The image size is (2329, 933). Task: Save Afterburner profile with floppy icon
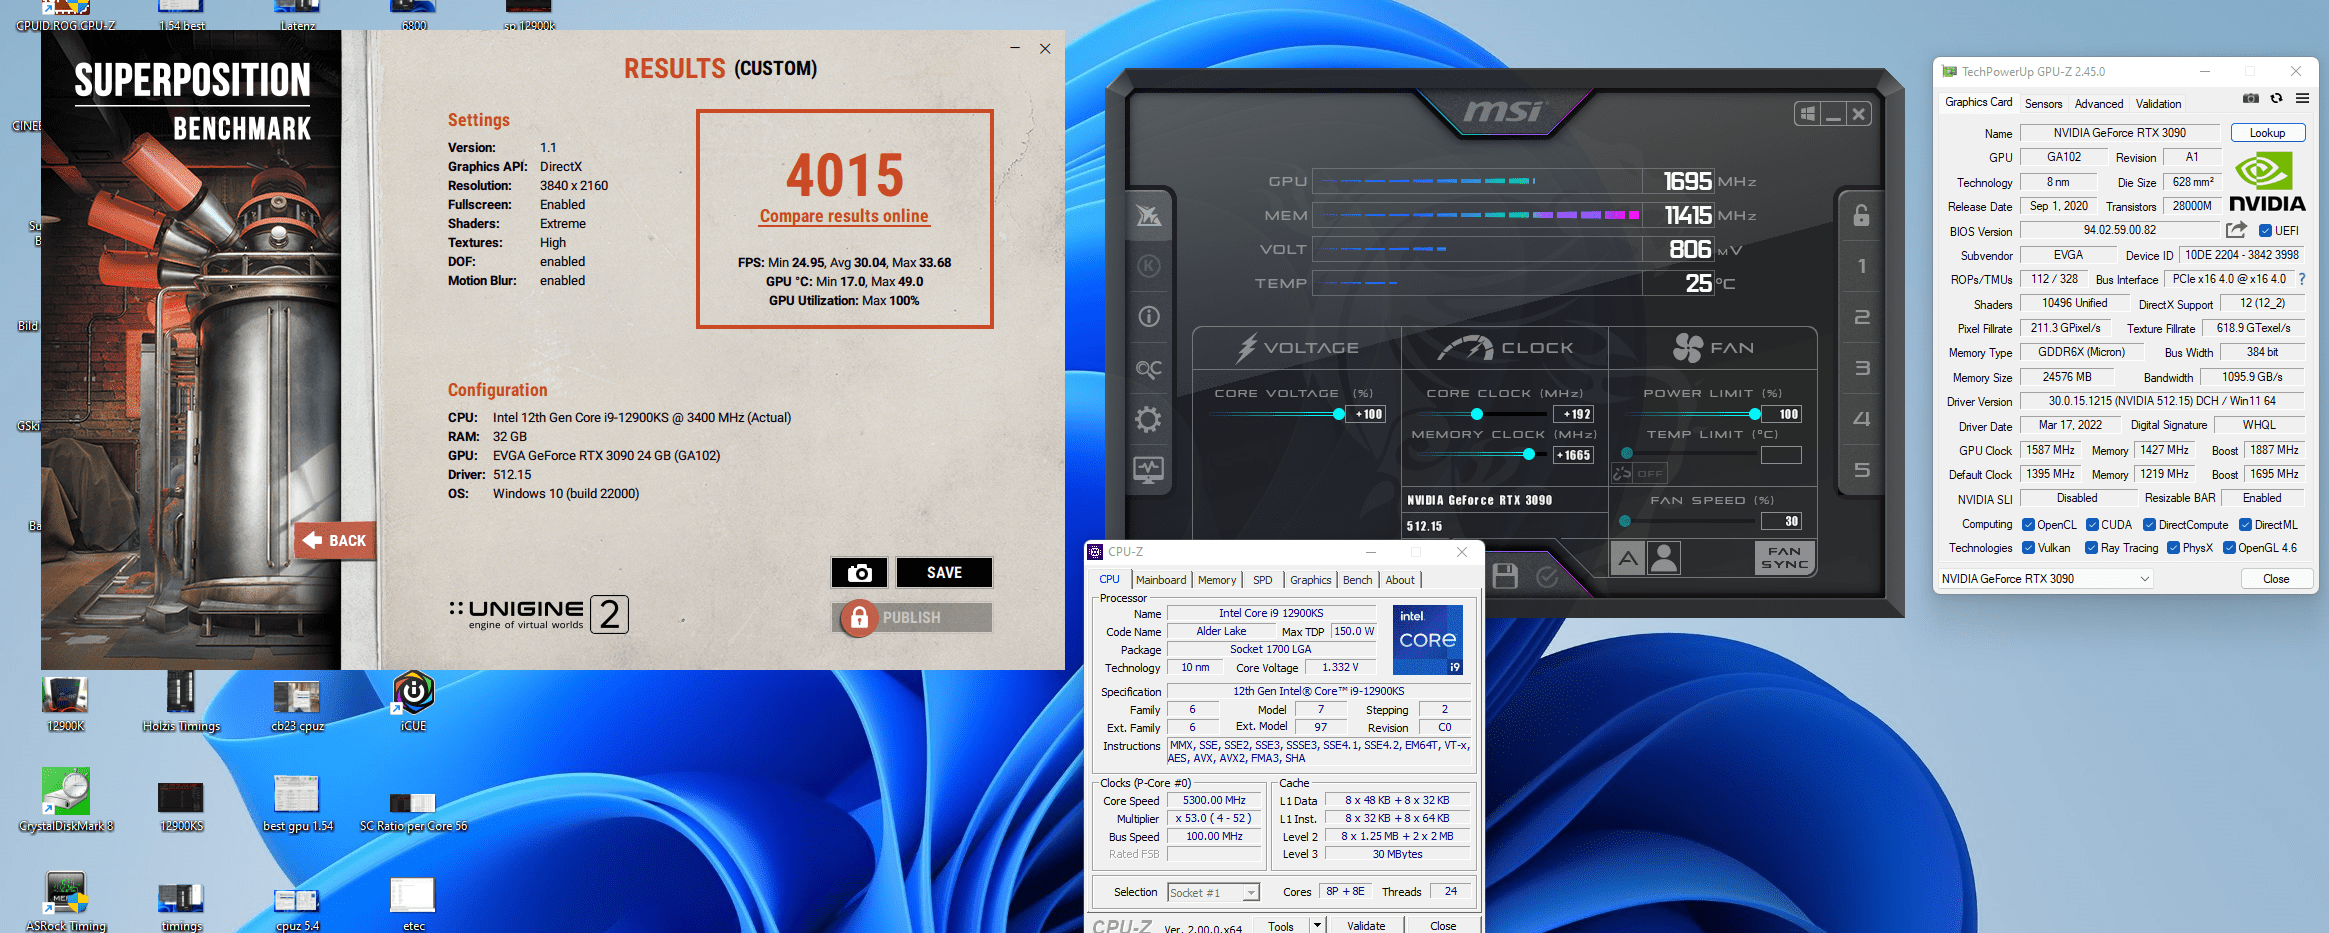(x=1505, y=576)
